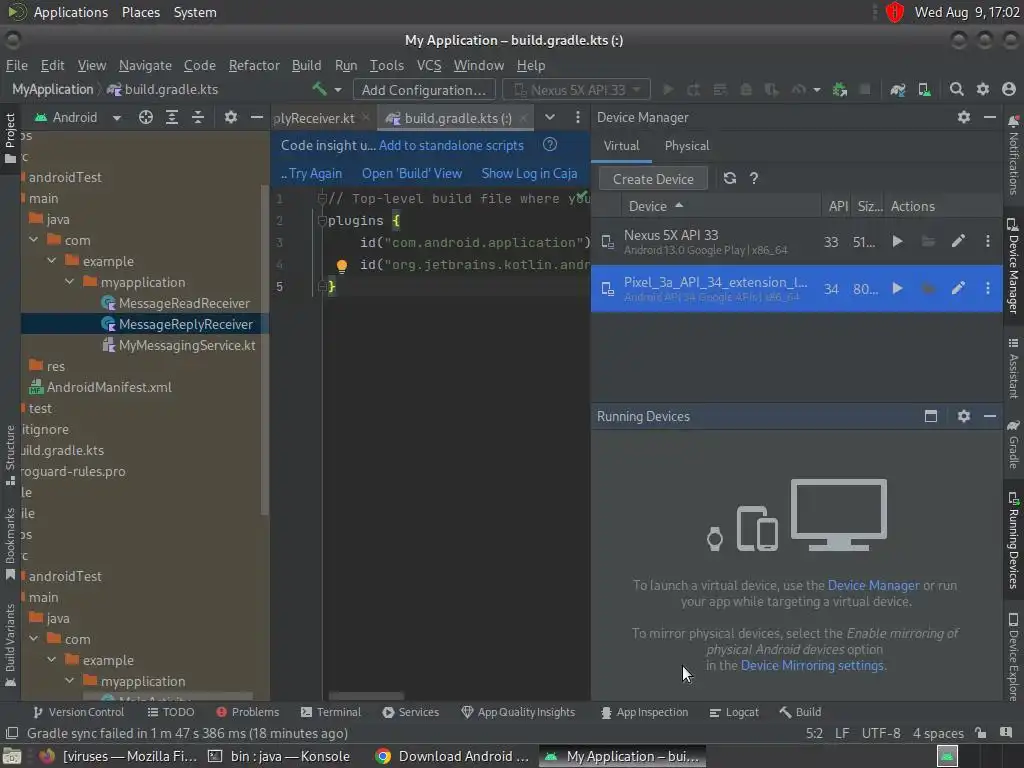Open Running Devices settings gear
This screenshot has height=768, width=1024.
point(964,416)
